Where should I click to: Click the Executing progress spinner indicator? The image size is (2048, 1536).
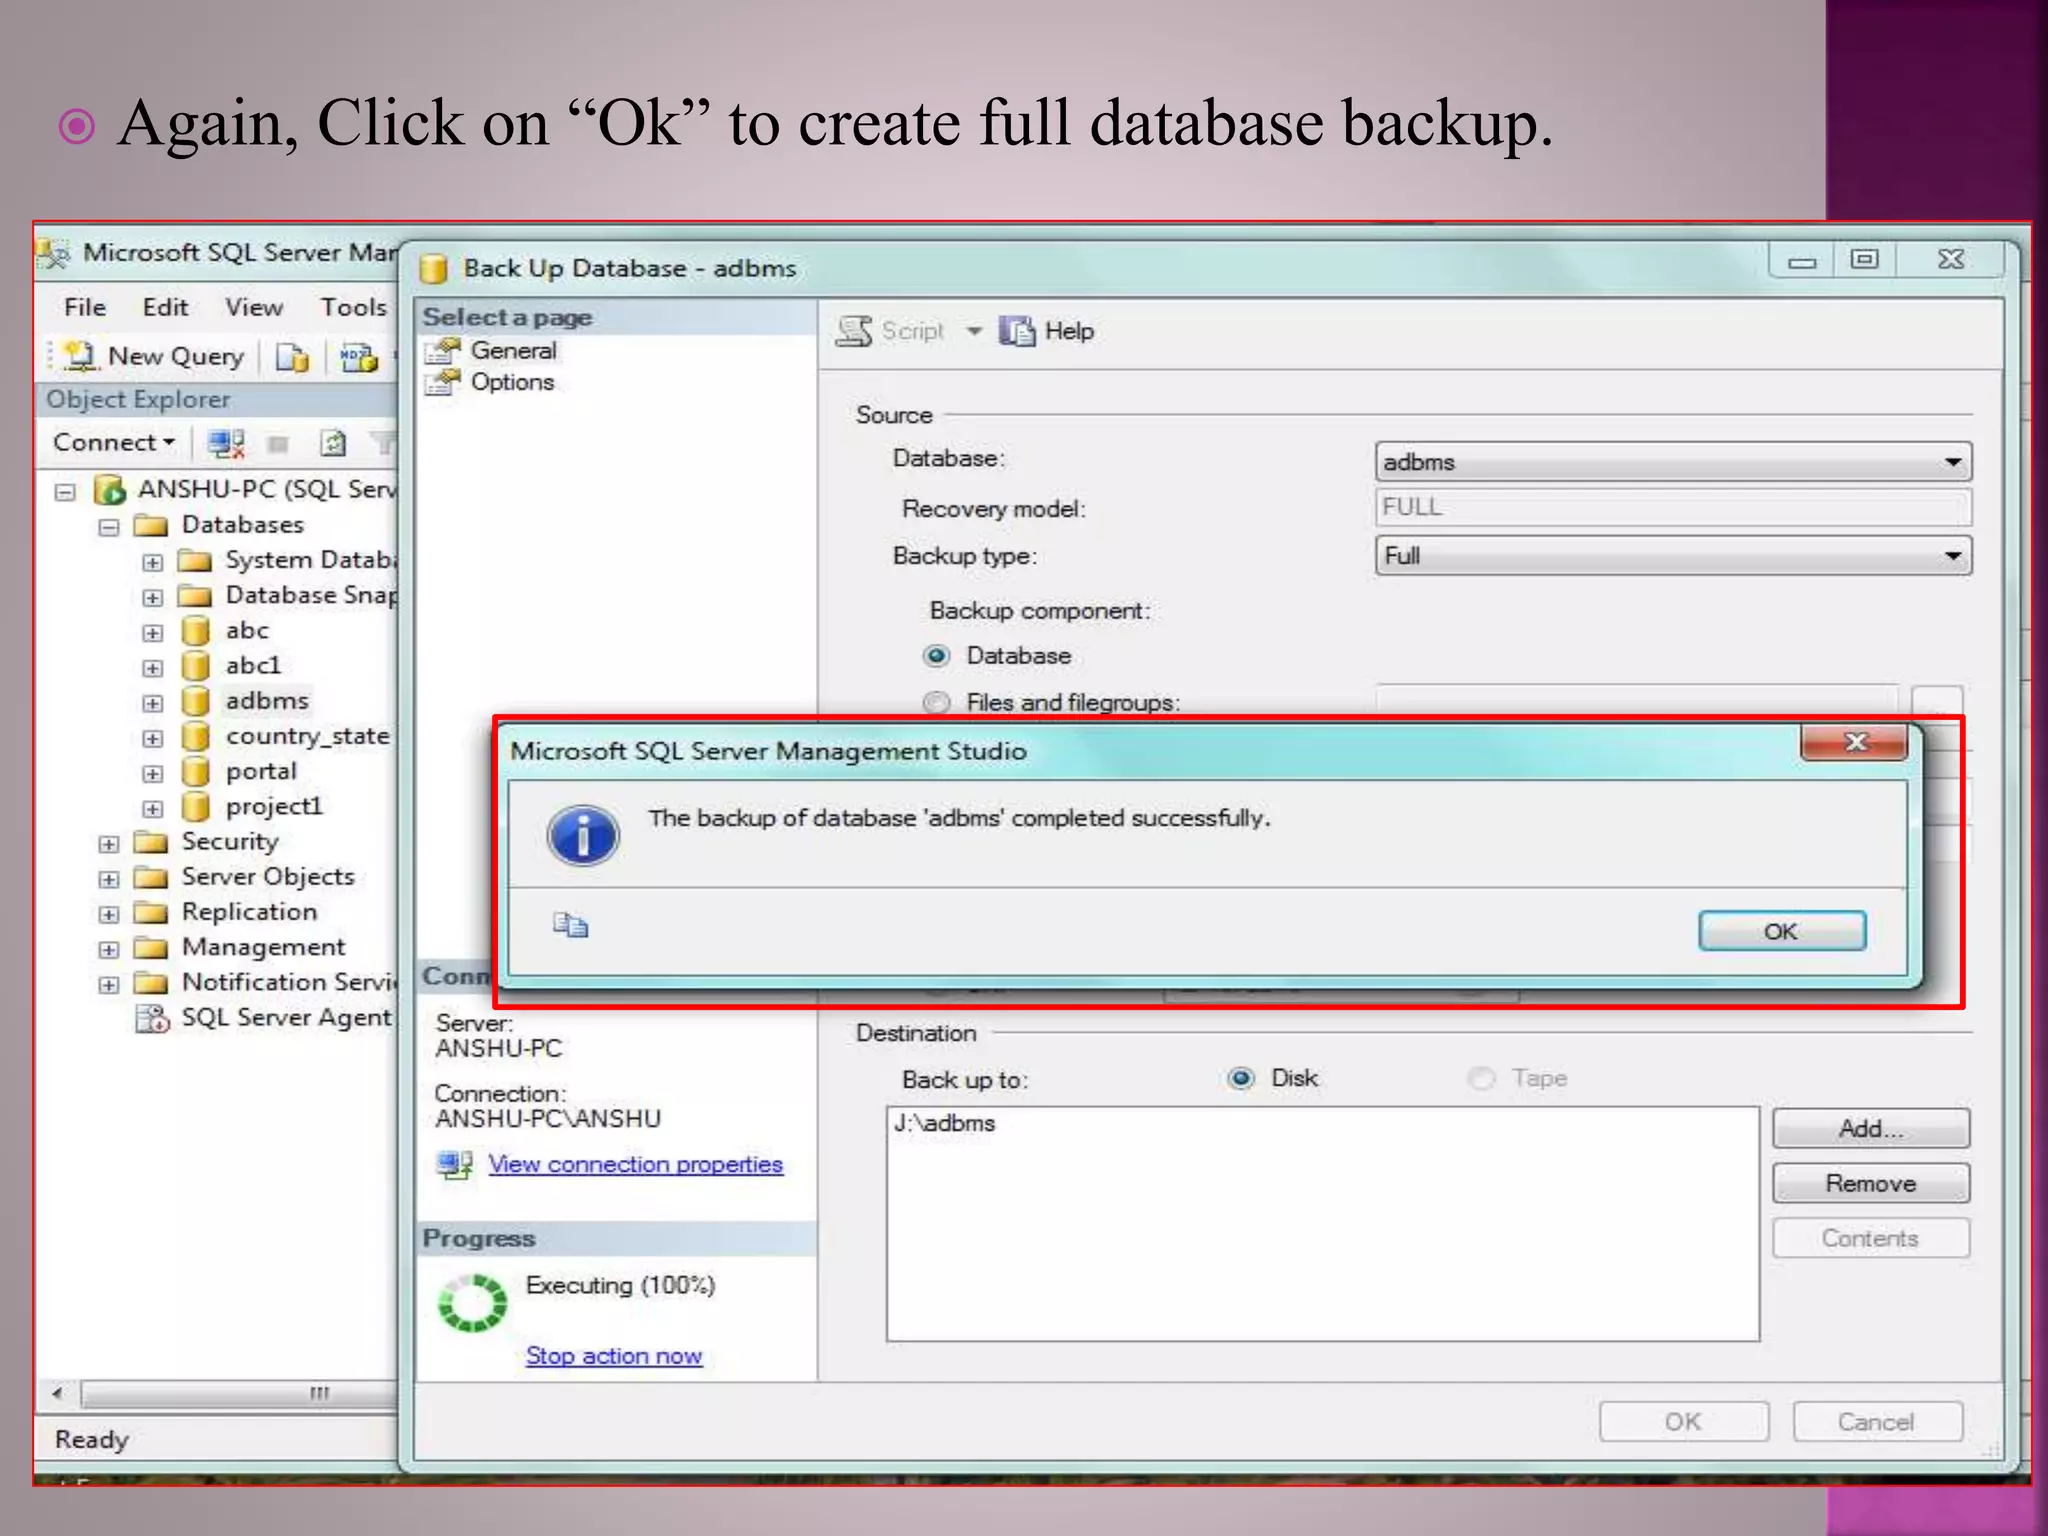472,1303
